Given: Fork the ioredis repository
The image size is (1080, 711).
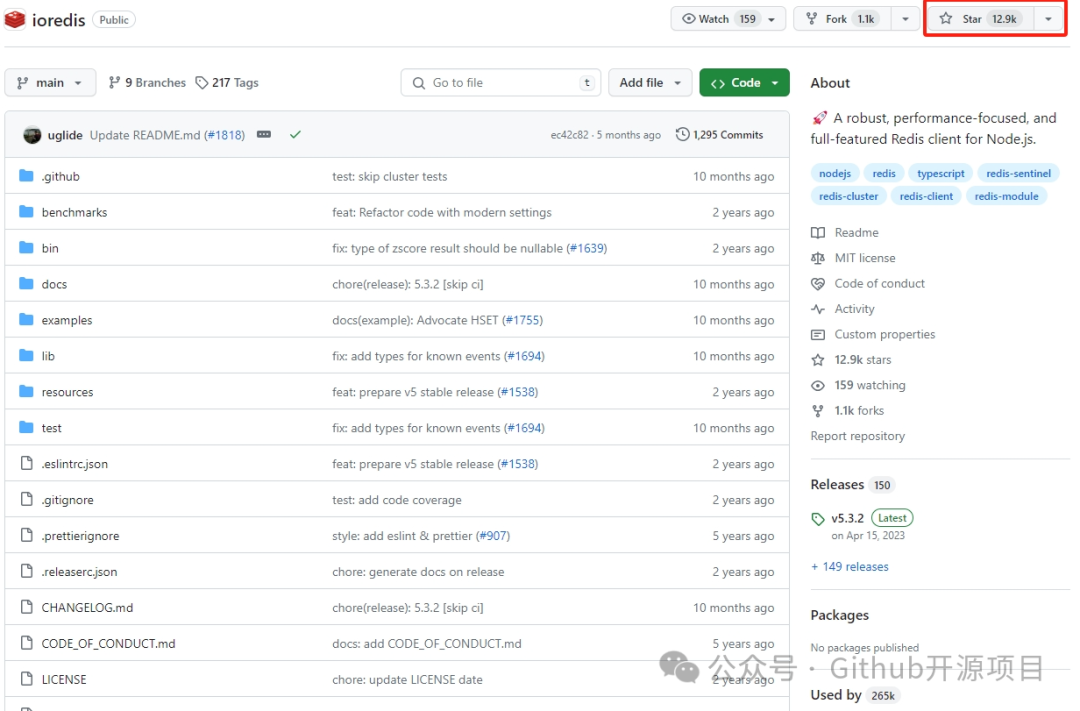Looking at the screenshot, I should click(x=842, y=19).
